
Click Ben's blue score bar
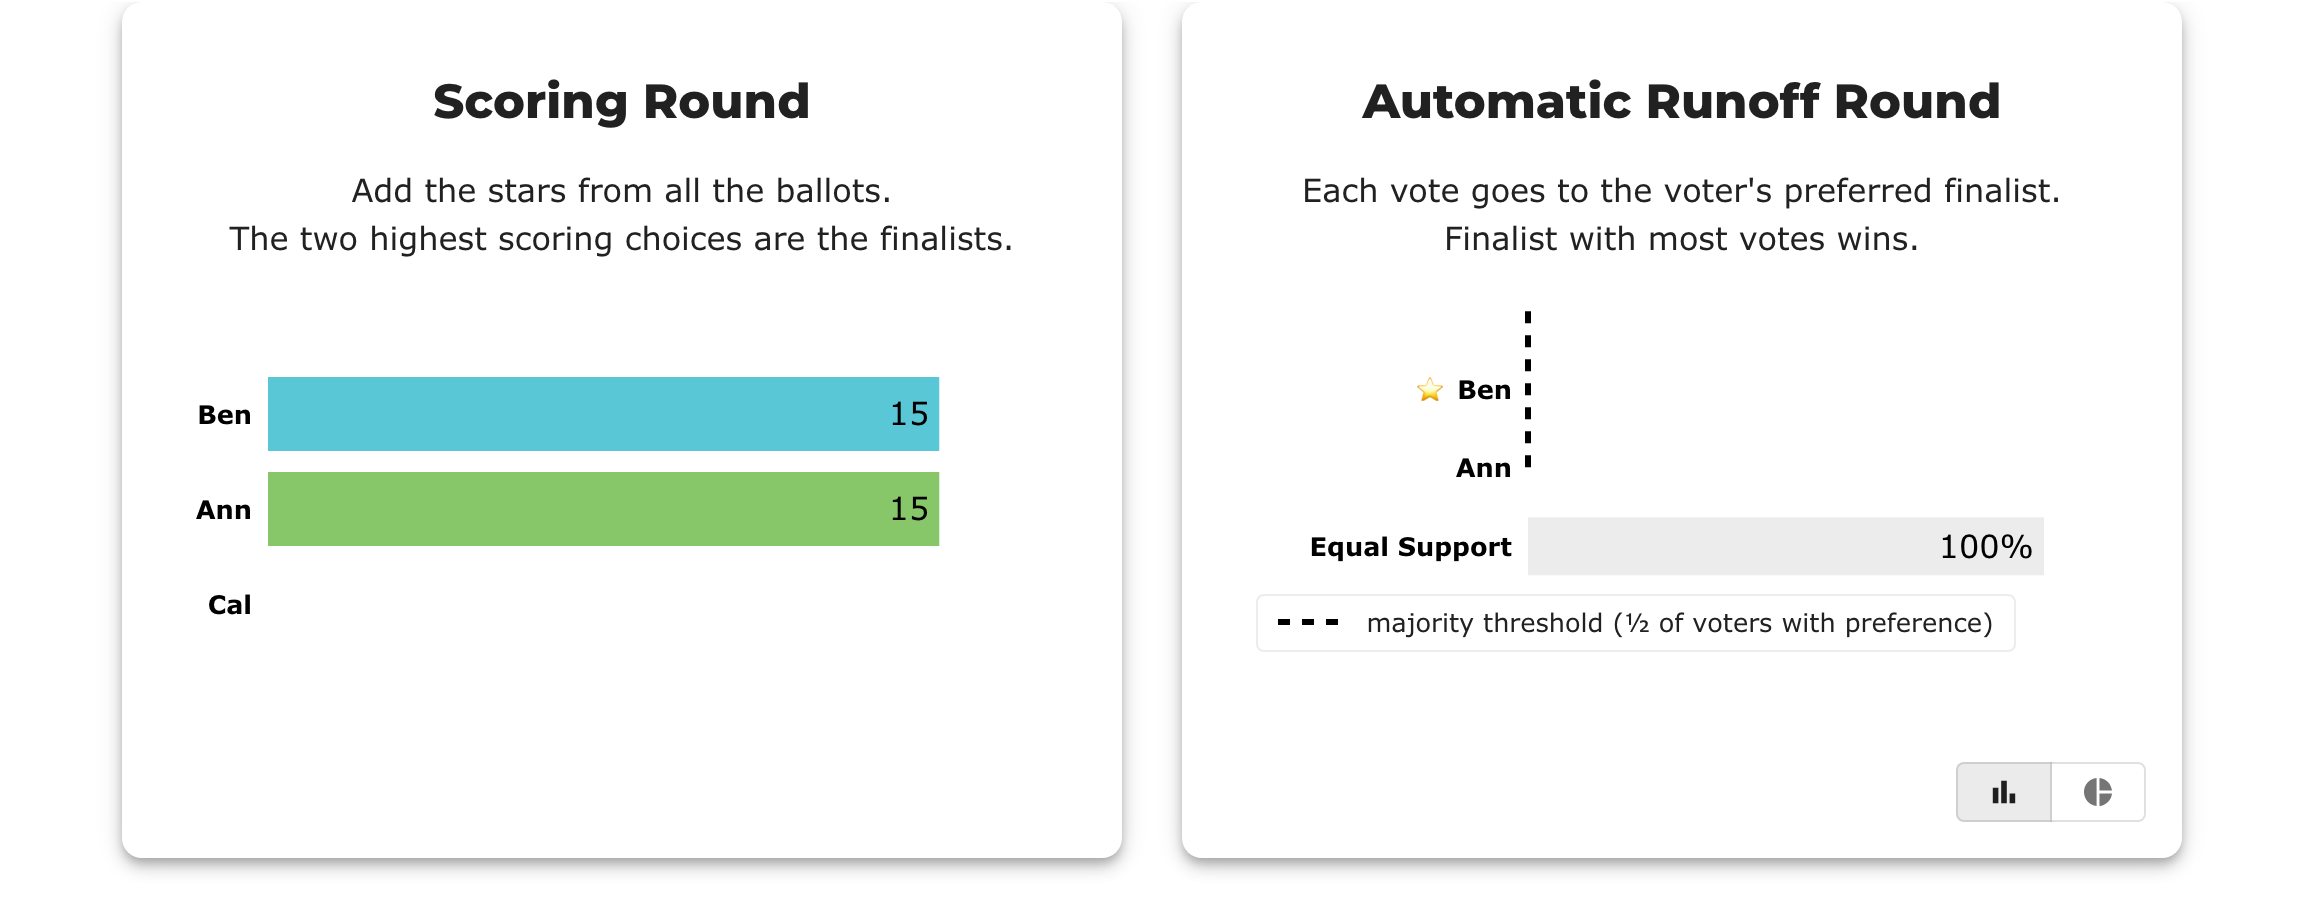(x=603, y=414)
